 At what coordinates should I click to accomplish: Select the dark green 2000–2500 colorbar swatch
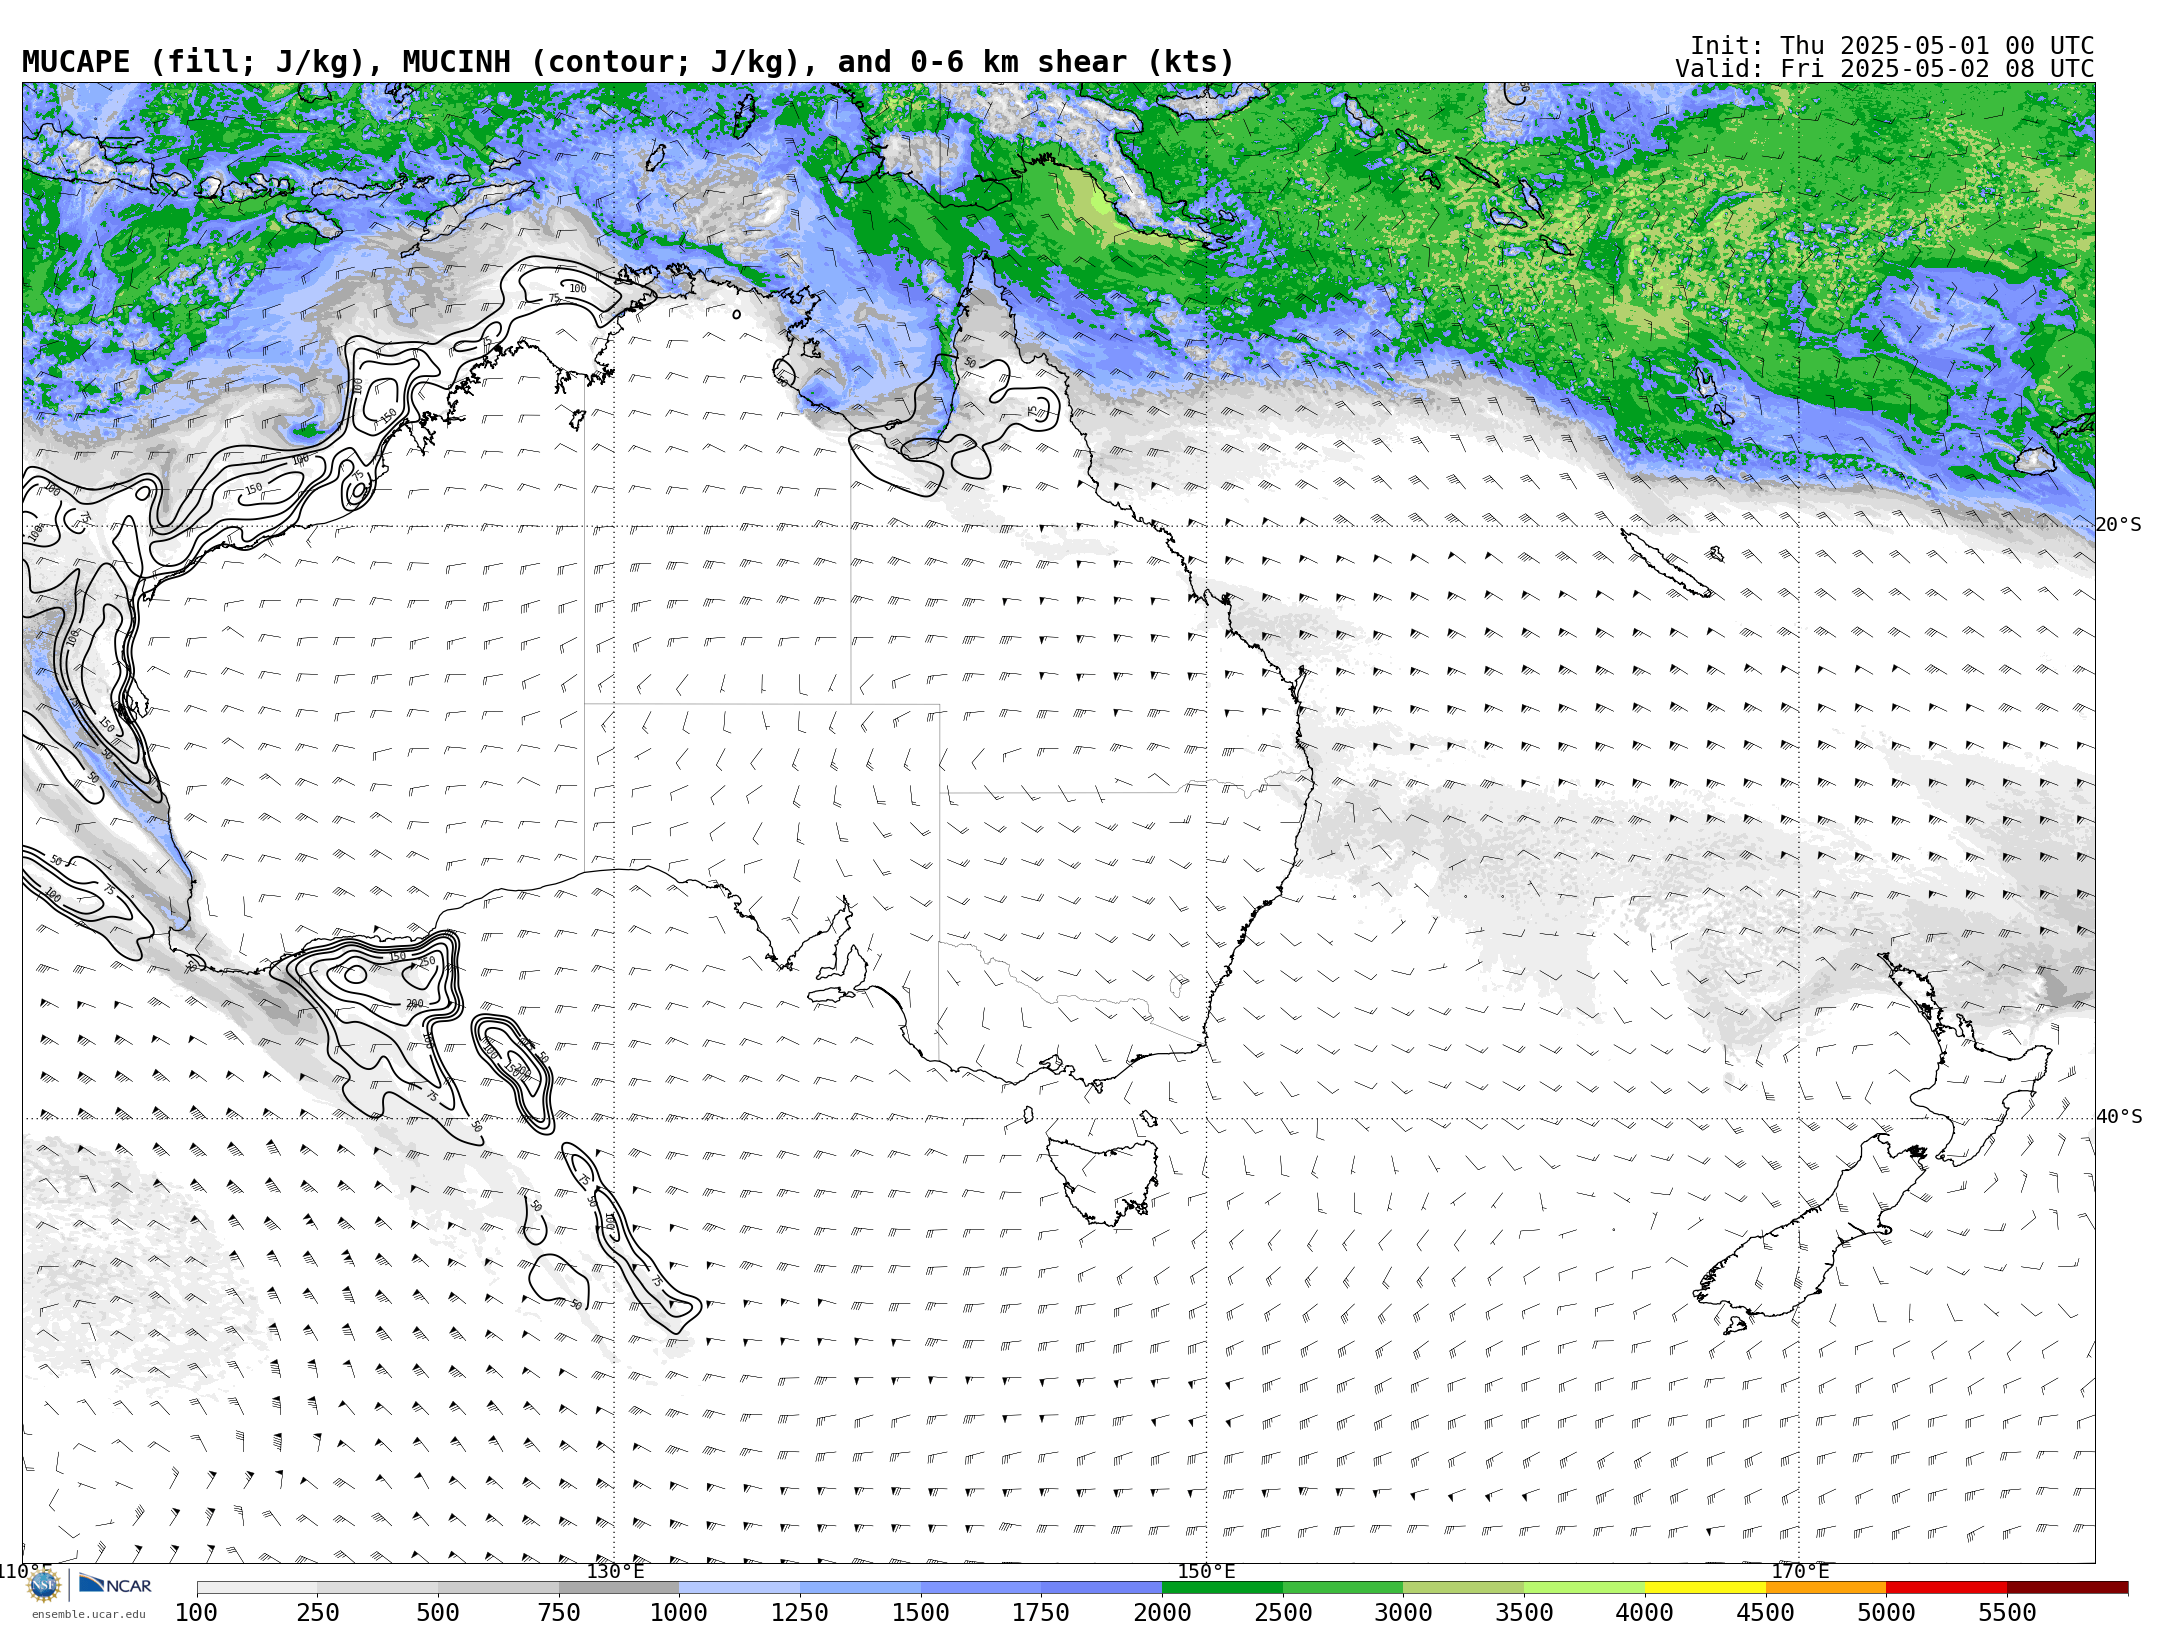click(x=1222, y=1588)
